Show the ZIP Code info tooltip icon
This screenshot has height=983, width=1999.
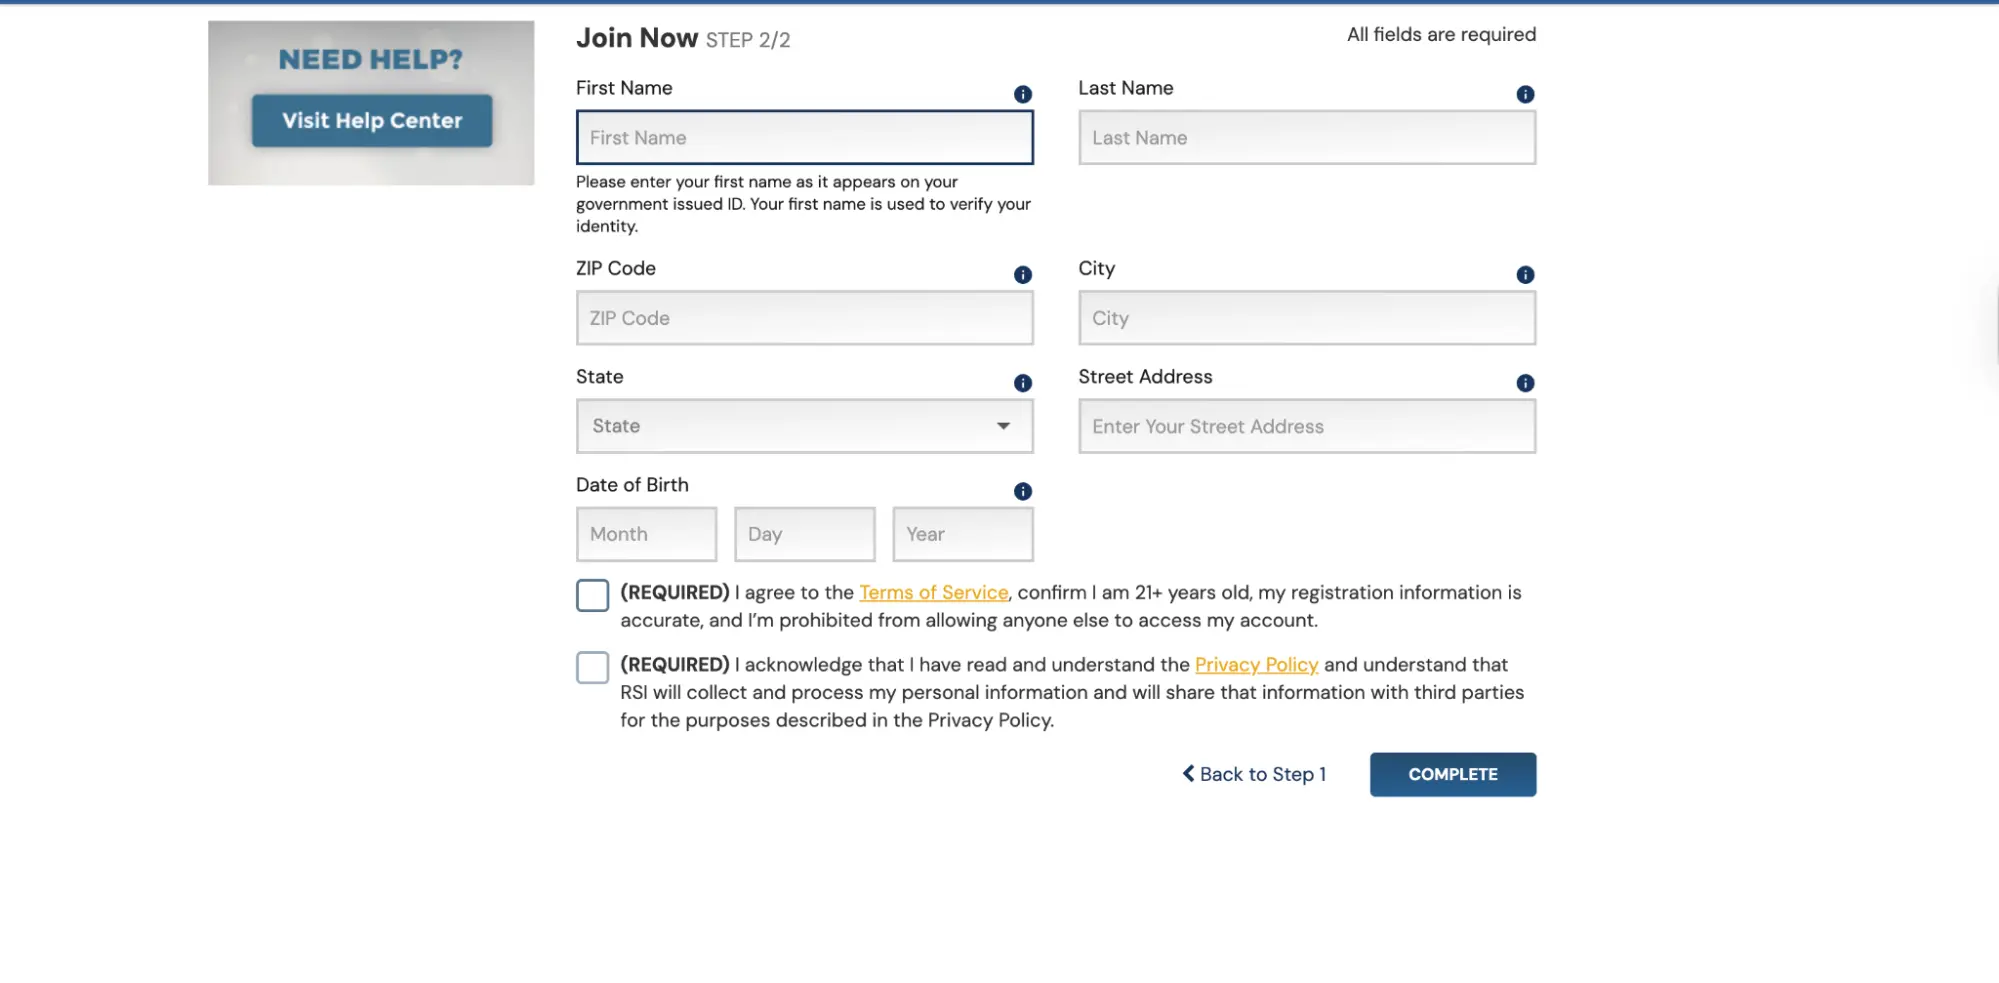[x=1022, y=275]
